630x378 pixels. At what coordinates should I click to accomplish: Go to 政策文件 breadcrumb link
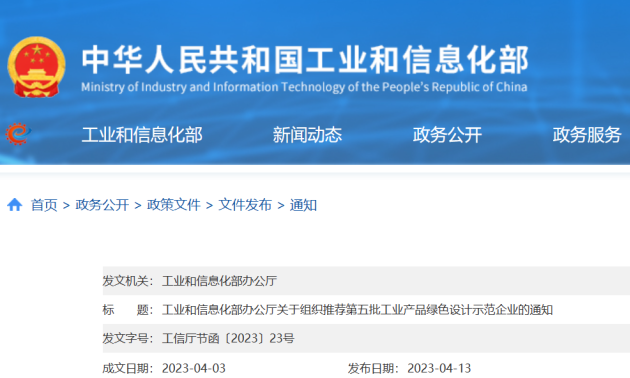(x=174, y=205)
